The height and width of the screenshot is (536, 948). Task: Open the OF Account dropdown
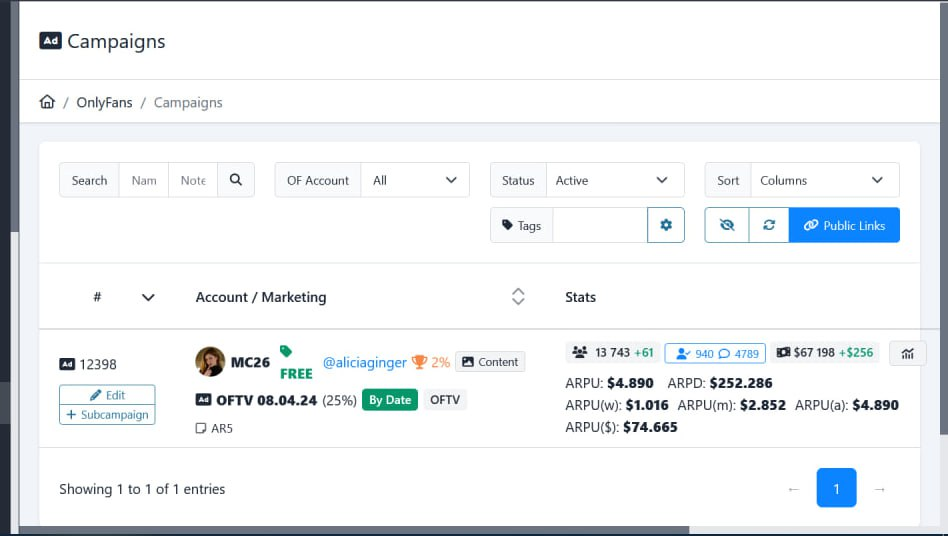click(414, 180)
